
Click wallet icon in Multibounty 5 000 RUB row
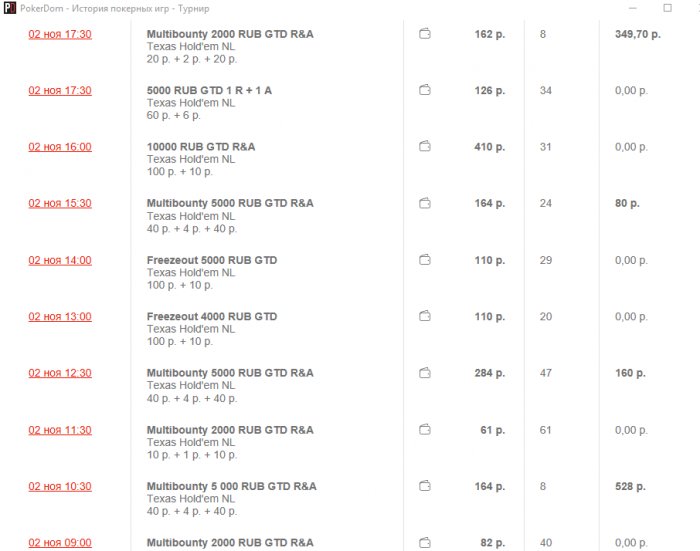[x=424, y=487]
